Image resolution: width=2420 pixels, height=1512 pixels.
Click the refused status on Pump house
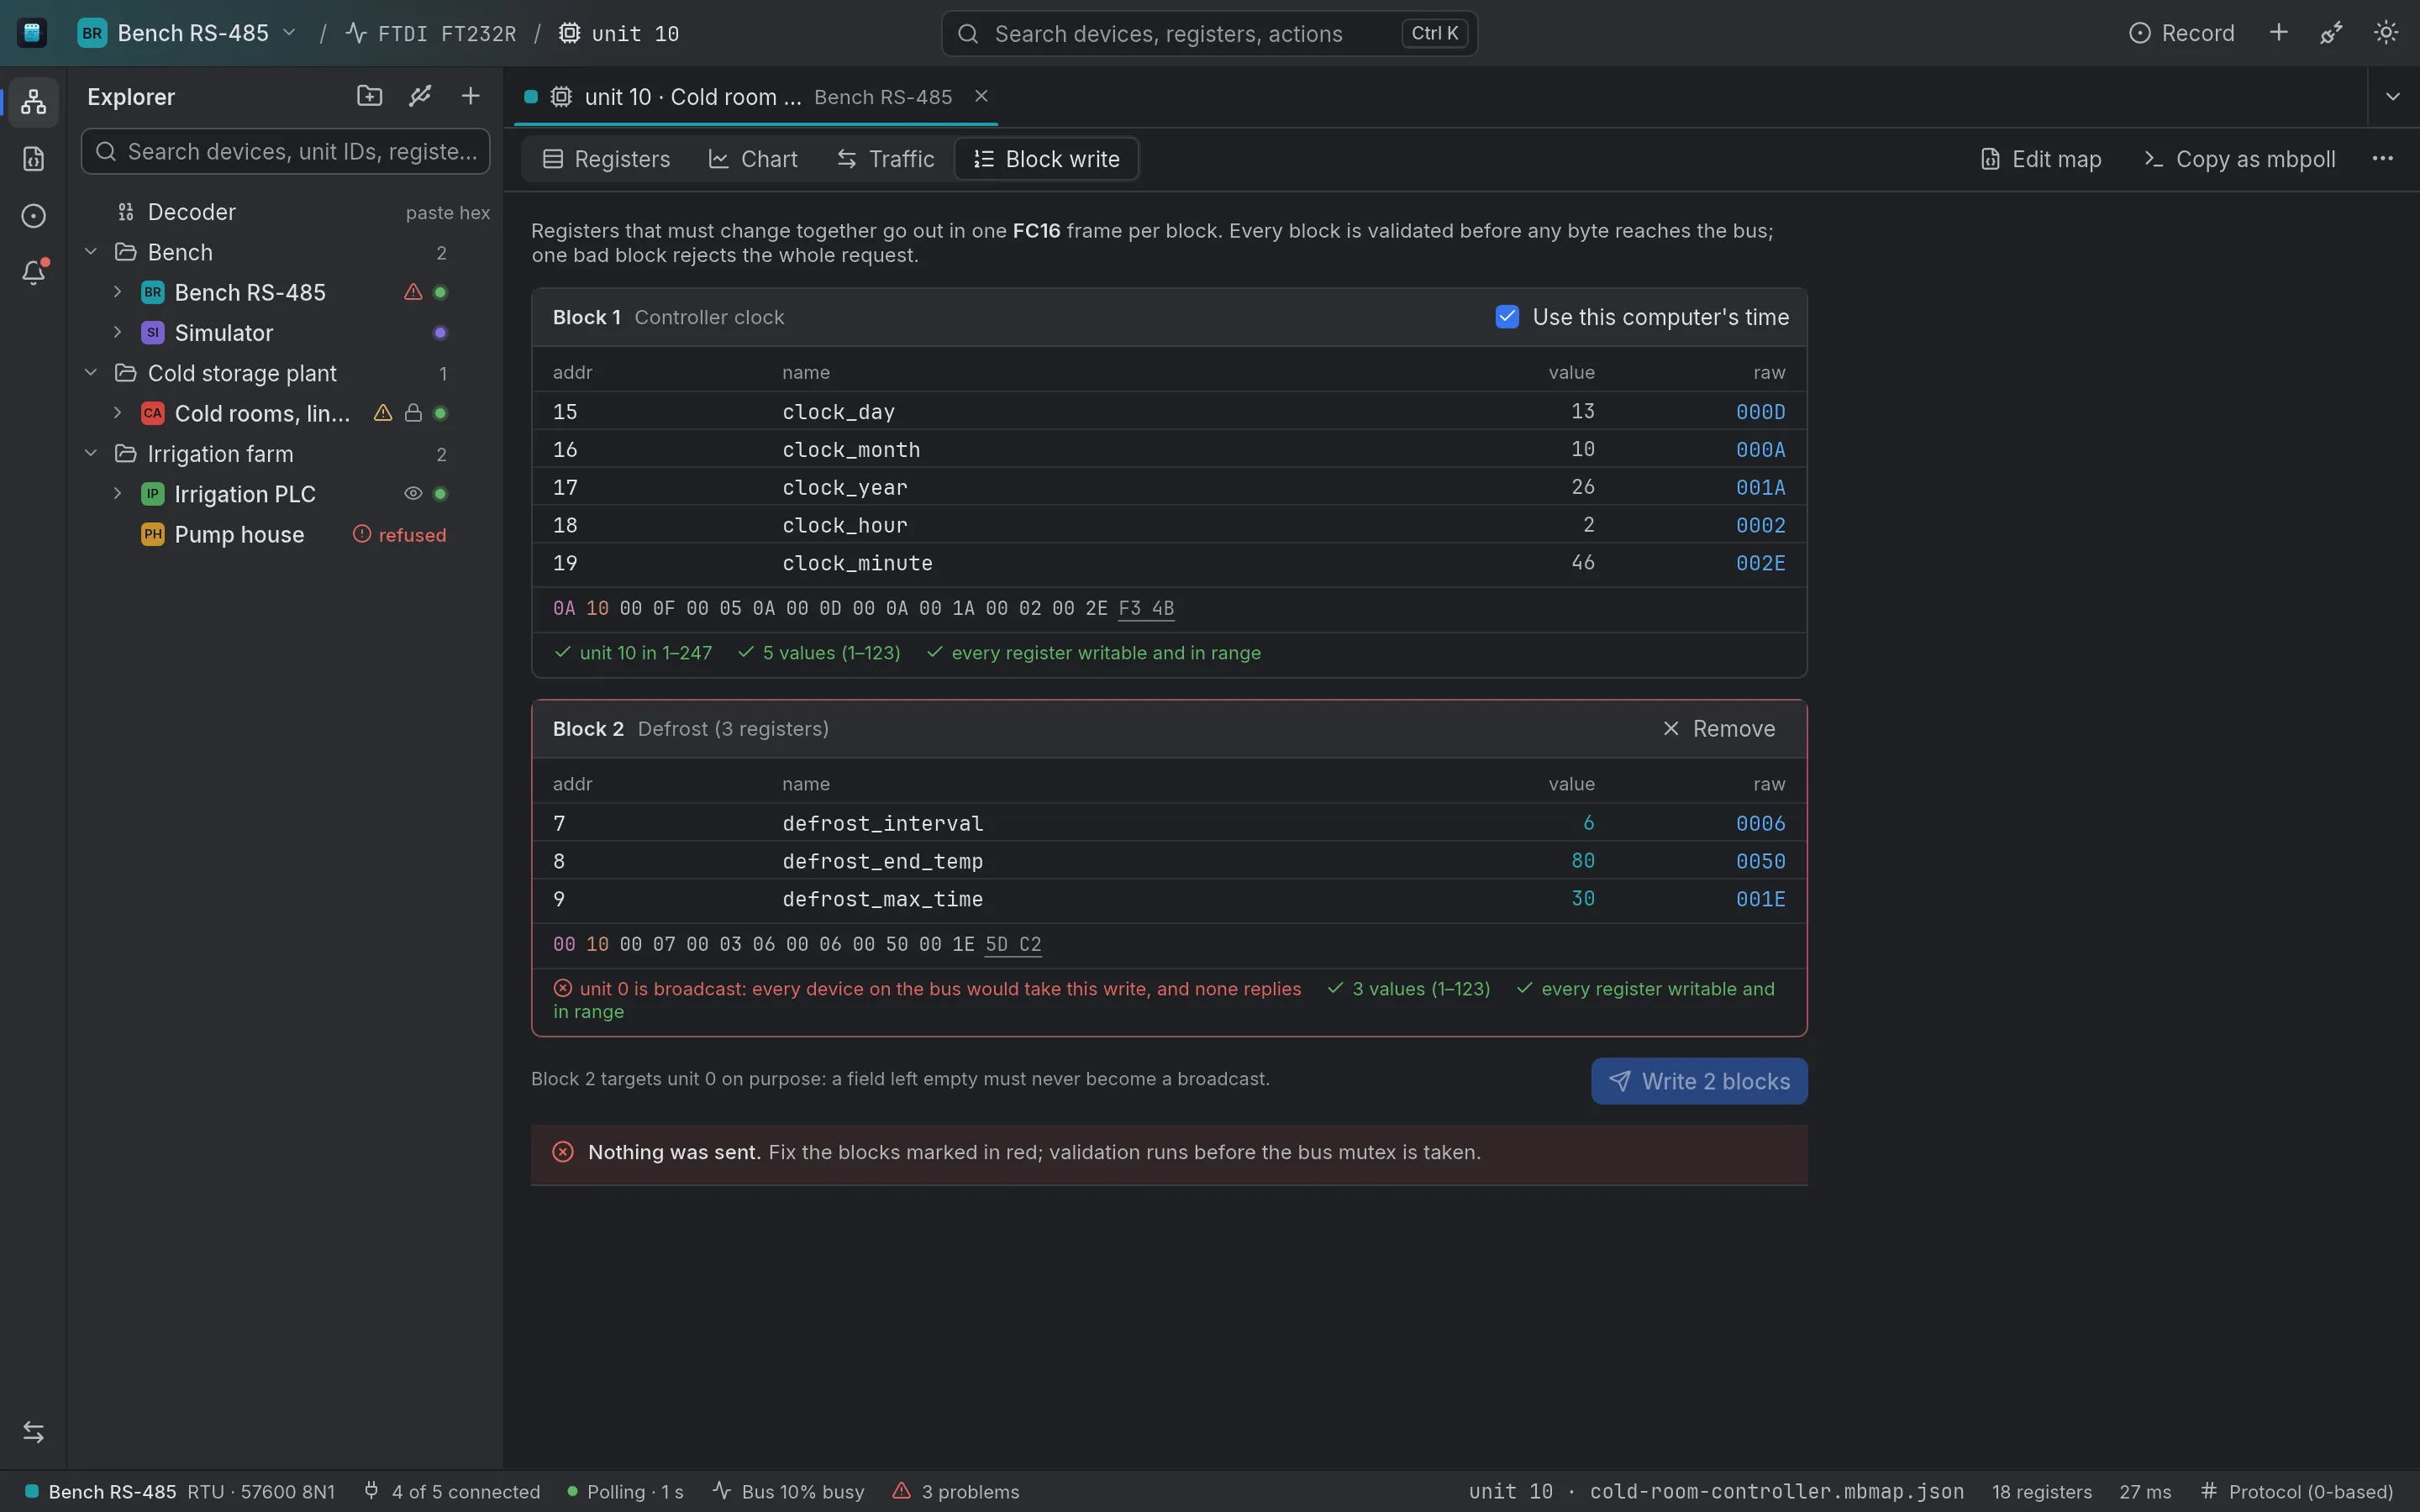(x=400, y=535)
